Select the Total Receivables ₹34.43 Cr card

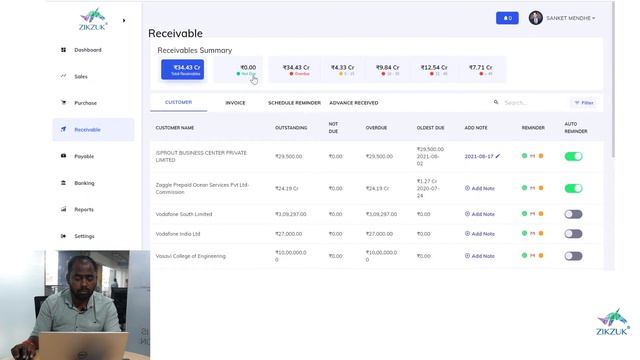(182, 69)
